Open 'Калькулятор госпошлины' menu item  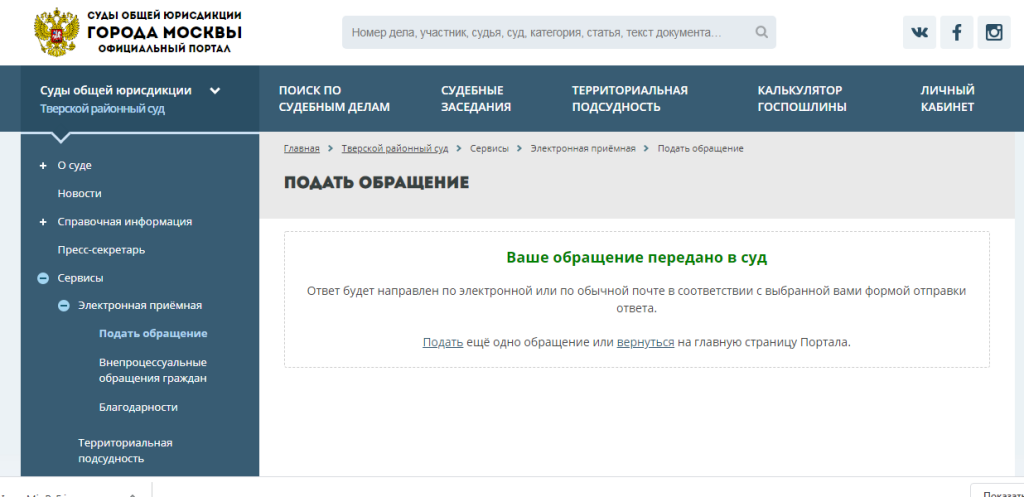click(x=802, y=99)
